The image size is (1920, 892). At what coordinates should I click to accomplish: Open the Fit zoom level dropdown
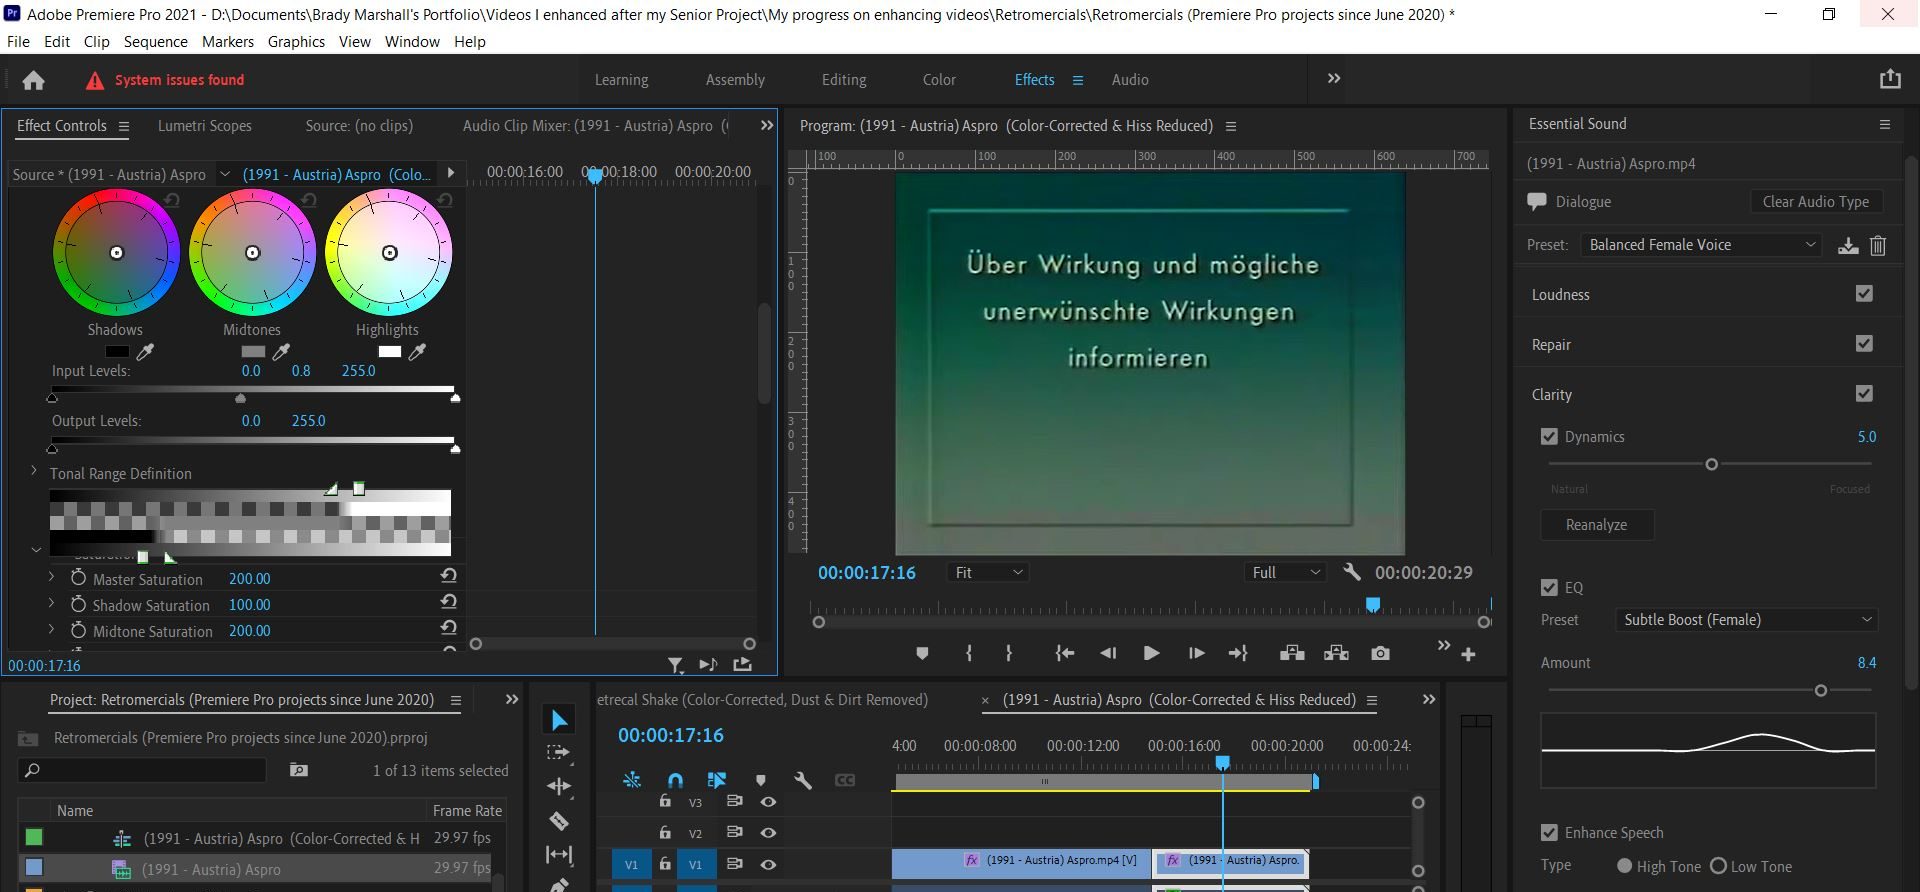(x=988, y=572)
